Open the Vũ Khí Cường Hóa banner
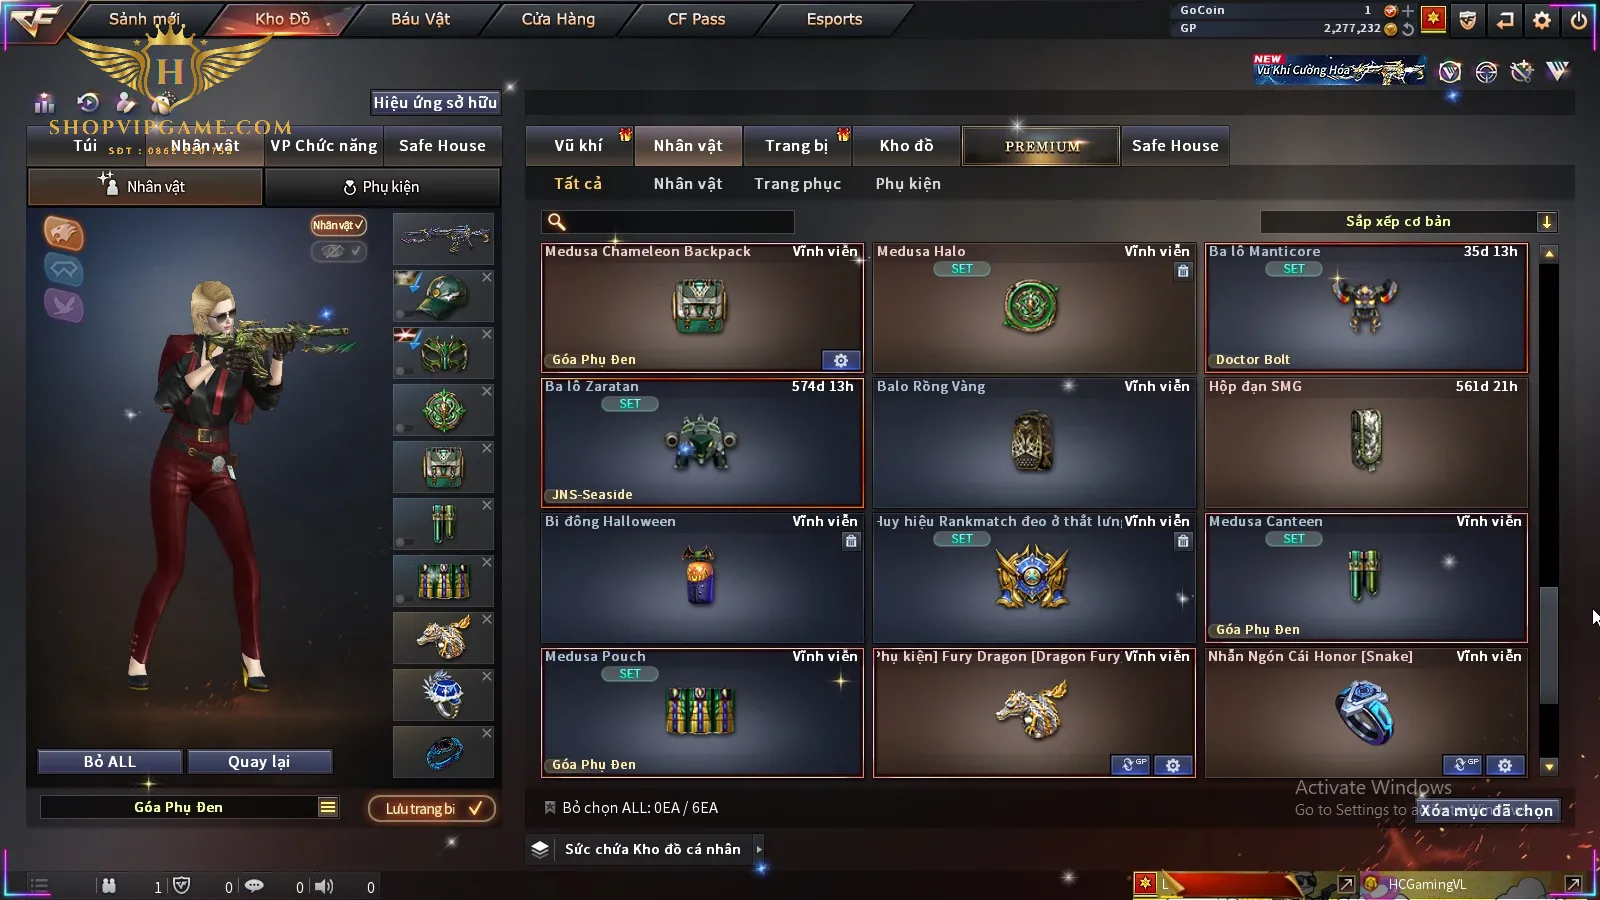Viewport: 1600px width, 900px height. click(1340, 70)
